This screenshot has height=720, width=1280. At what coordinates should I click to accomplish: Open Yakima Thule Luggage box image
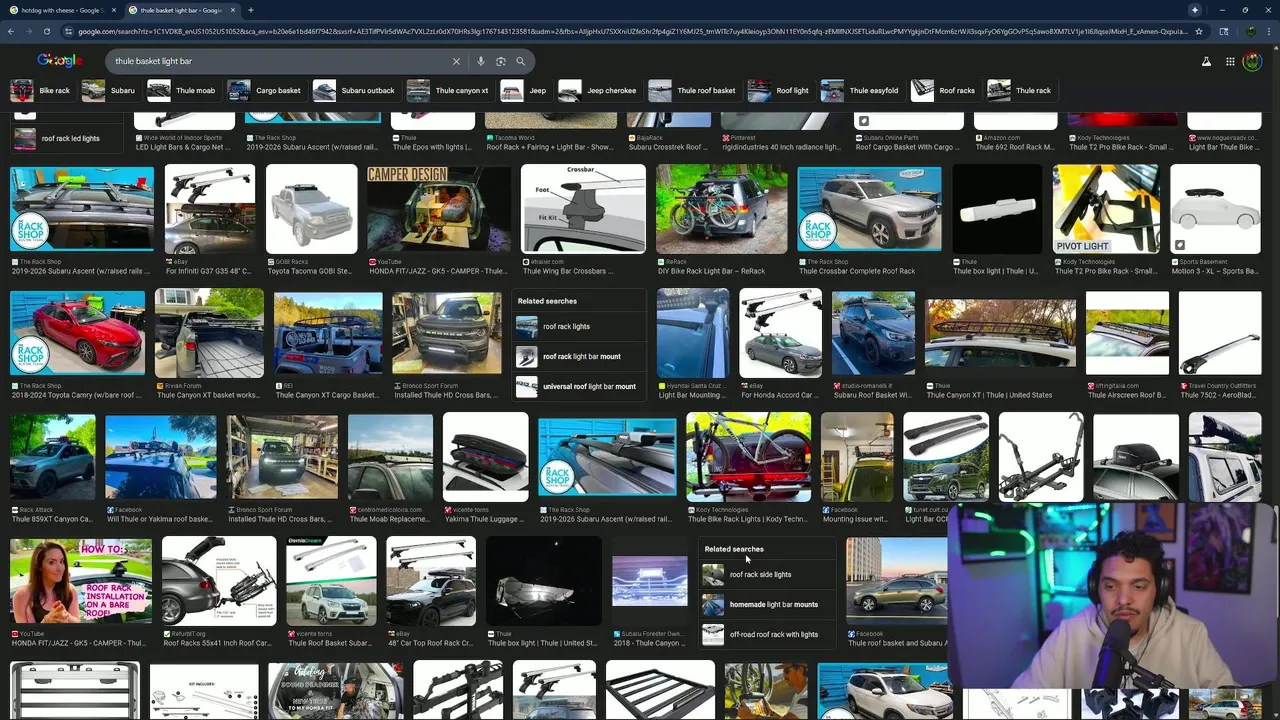pyautogui.click(x=485, y=457)
